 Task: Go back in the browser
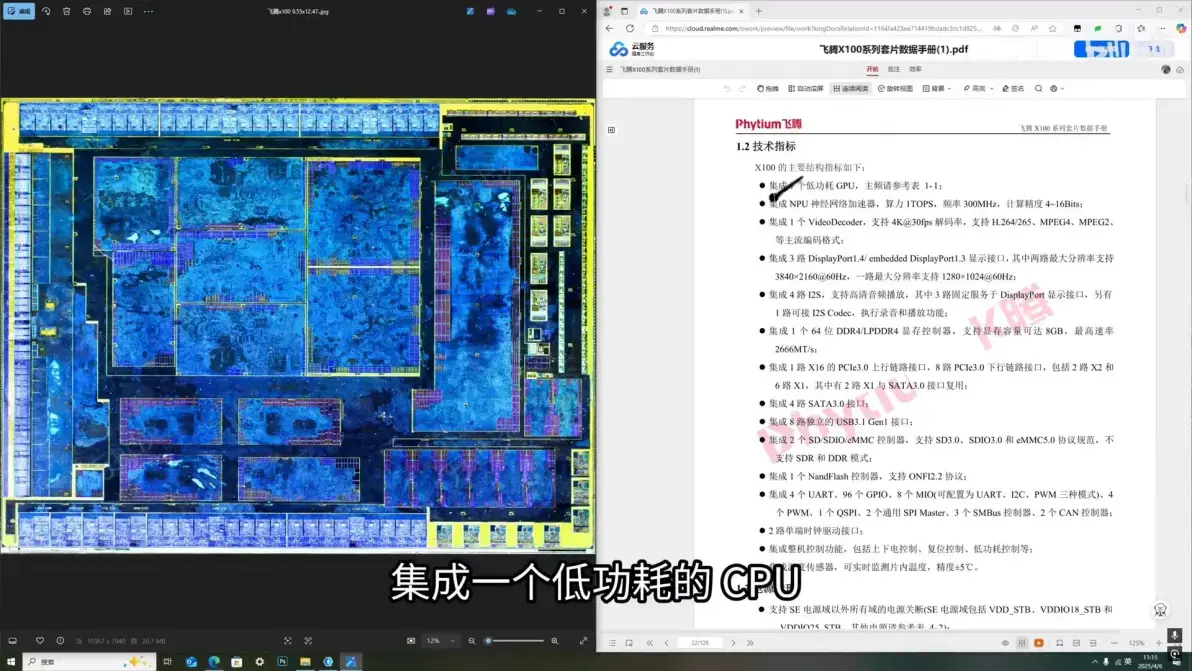click(610, 28)
